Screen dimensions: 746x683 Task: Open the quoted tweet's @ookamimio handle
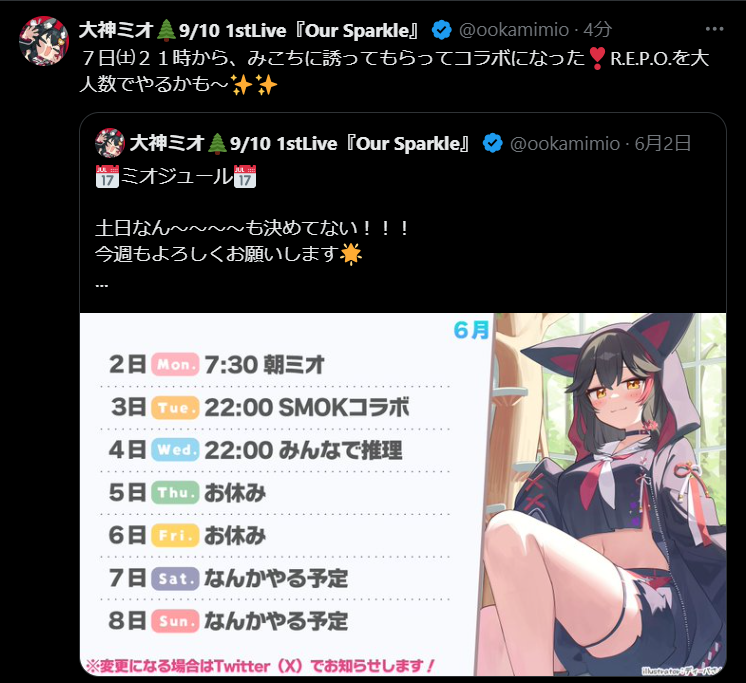pyautogui.click(x=565, y=143)
